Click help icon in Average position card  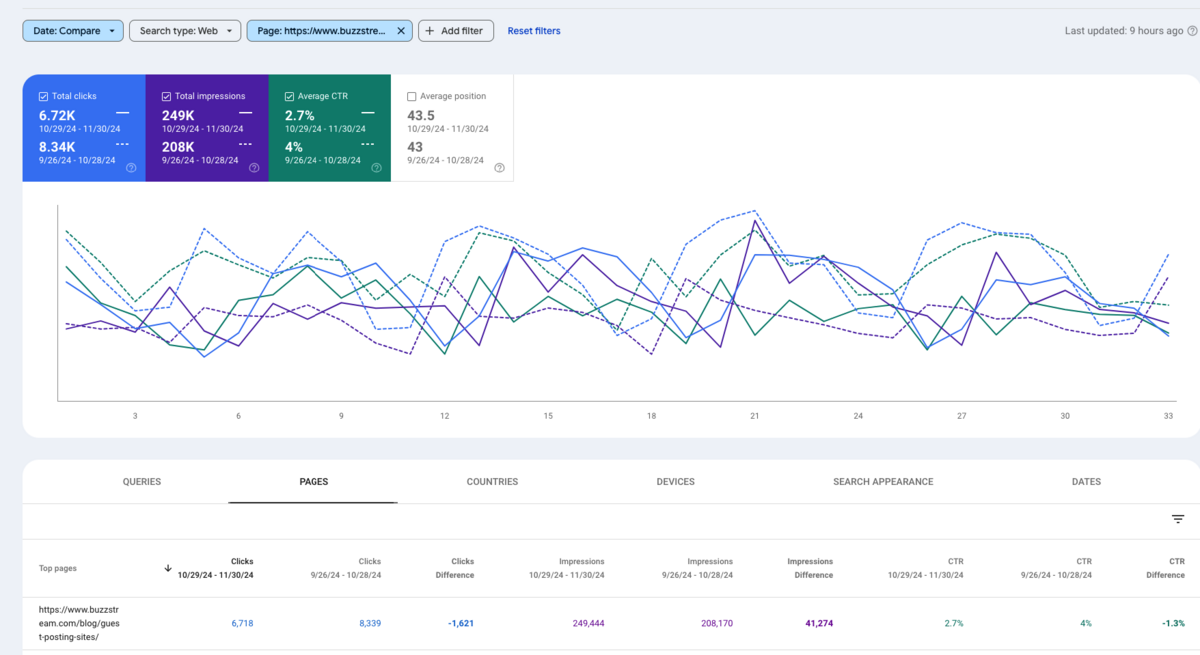tap(499, 168)
